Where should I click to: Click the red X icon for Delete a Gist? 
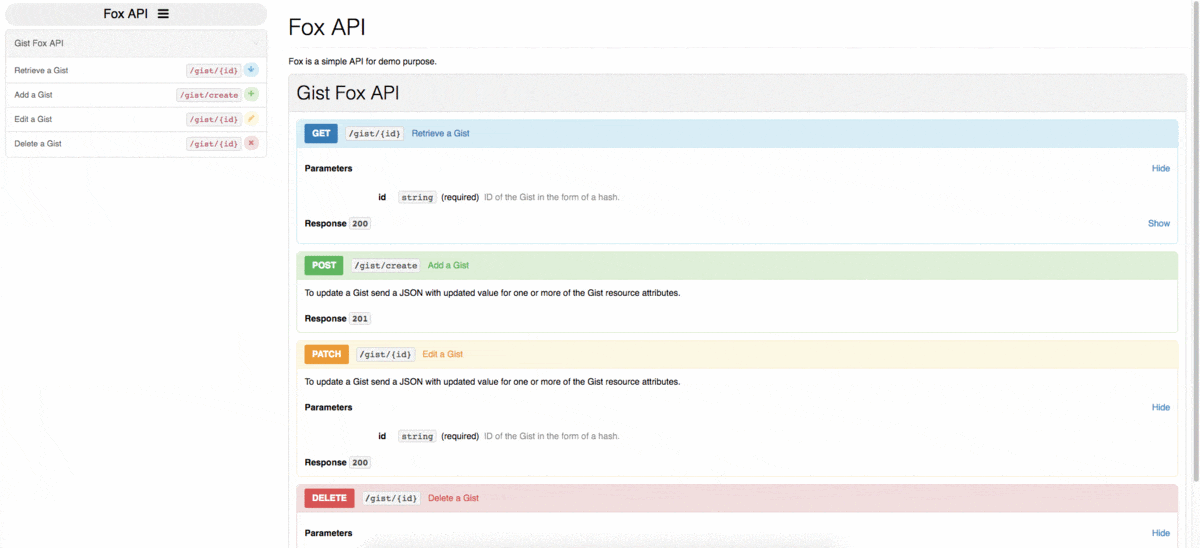251,143
